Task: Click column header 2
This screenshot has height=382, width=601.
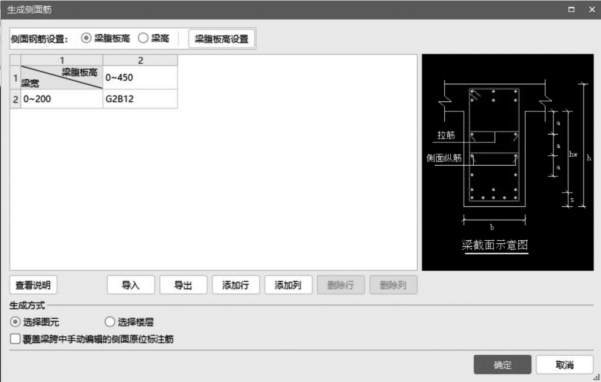Action: [x=140, y=60]
